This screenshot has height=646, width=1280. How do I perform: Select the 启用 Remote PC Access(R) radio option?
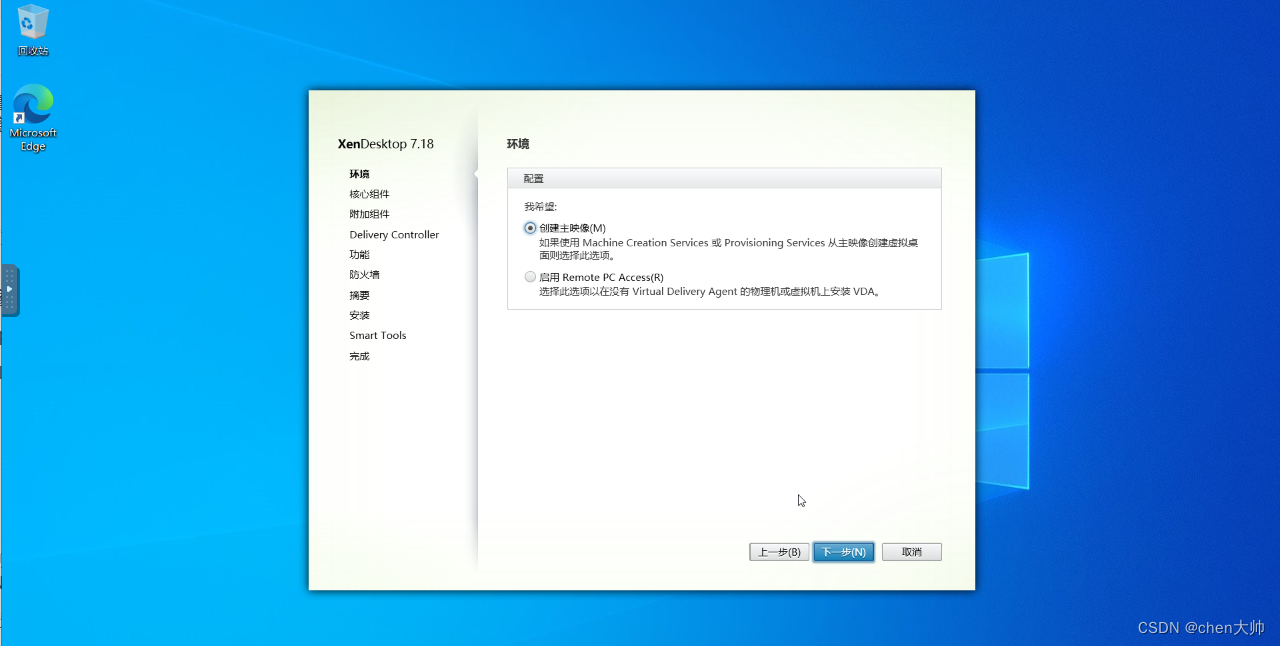[x=530, y=277]
